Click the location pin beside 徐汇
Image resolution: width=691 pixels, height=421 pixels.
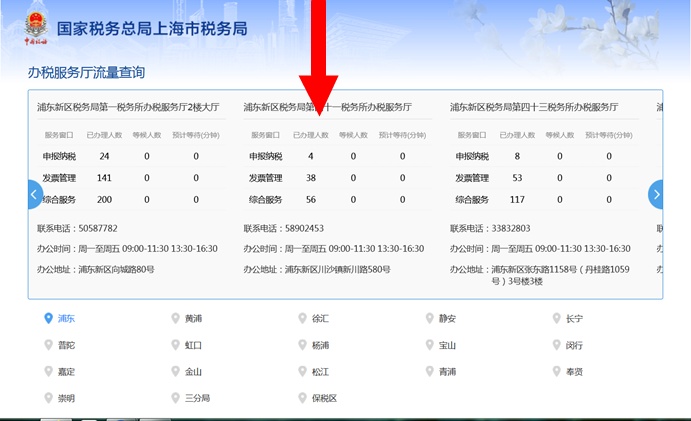pyautogui.click(x=302, y=318)
